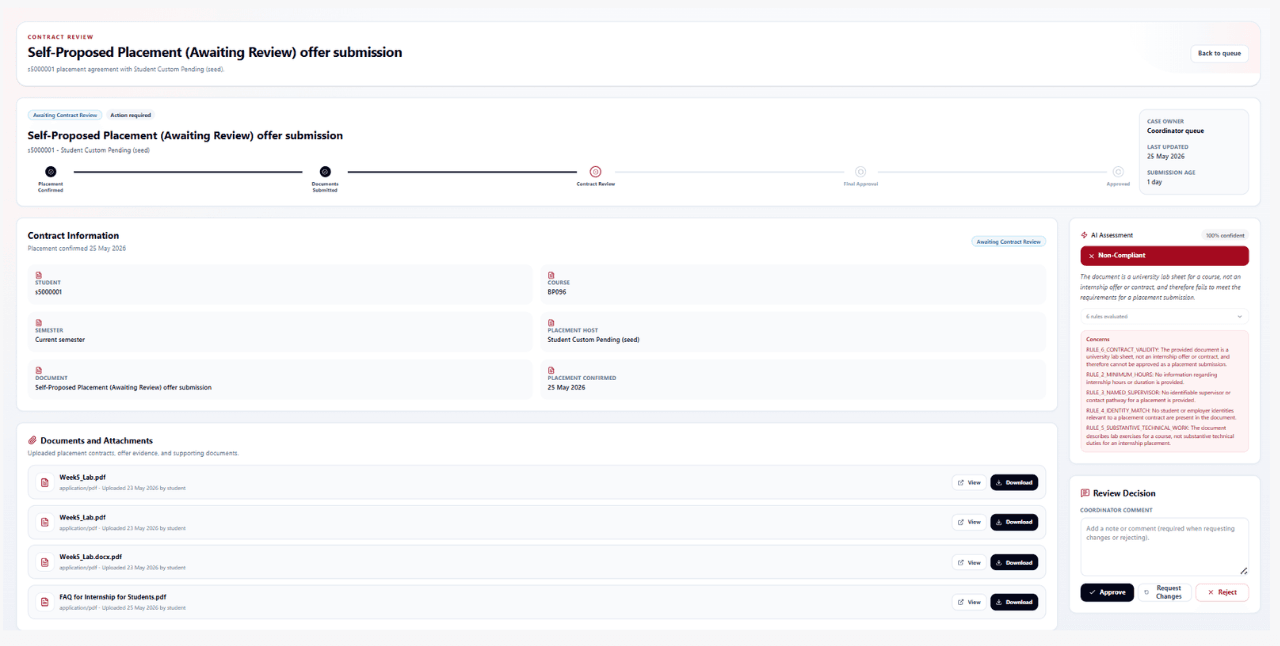The height and width of the screenshot is (646, 1280).
Task: Click the Current semester value
Action: pos(60,339)
